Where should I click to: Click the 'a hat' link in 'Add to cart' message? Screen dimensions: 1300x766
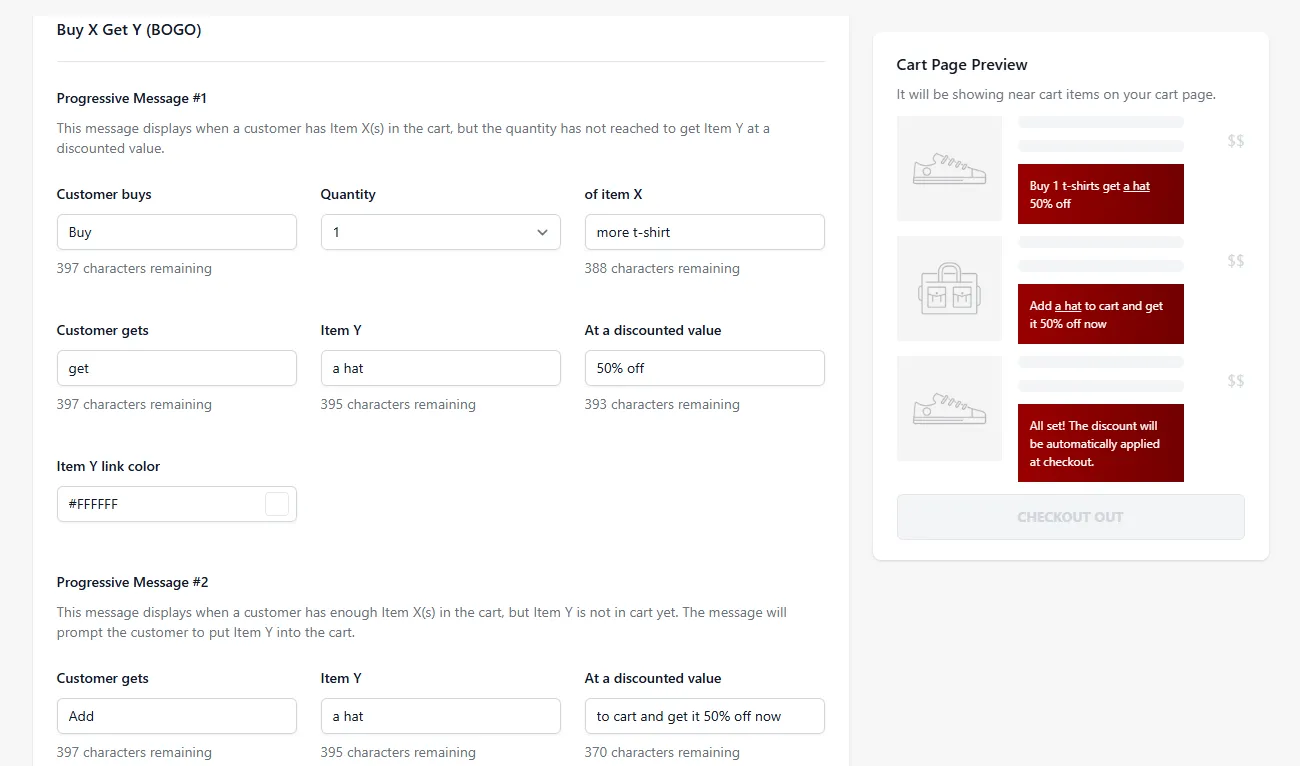click(1068, 306)
